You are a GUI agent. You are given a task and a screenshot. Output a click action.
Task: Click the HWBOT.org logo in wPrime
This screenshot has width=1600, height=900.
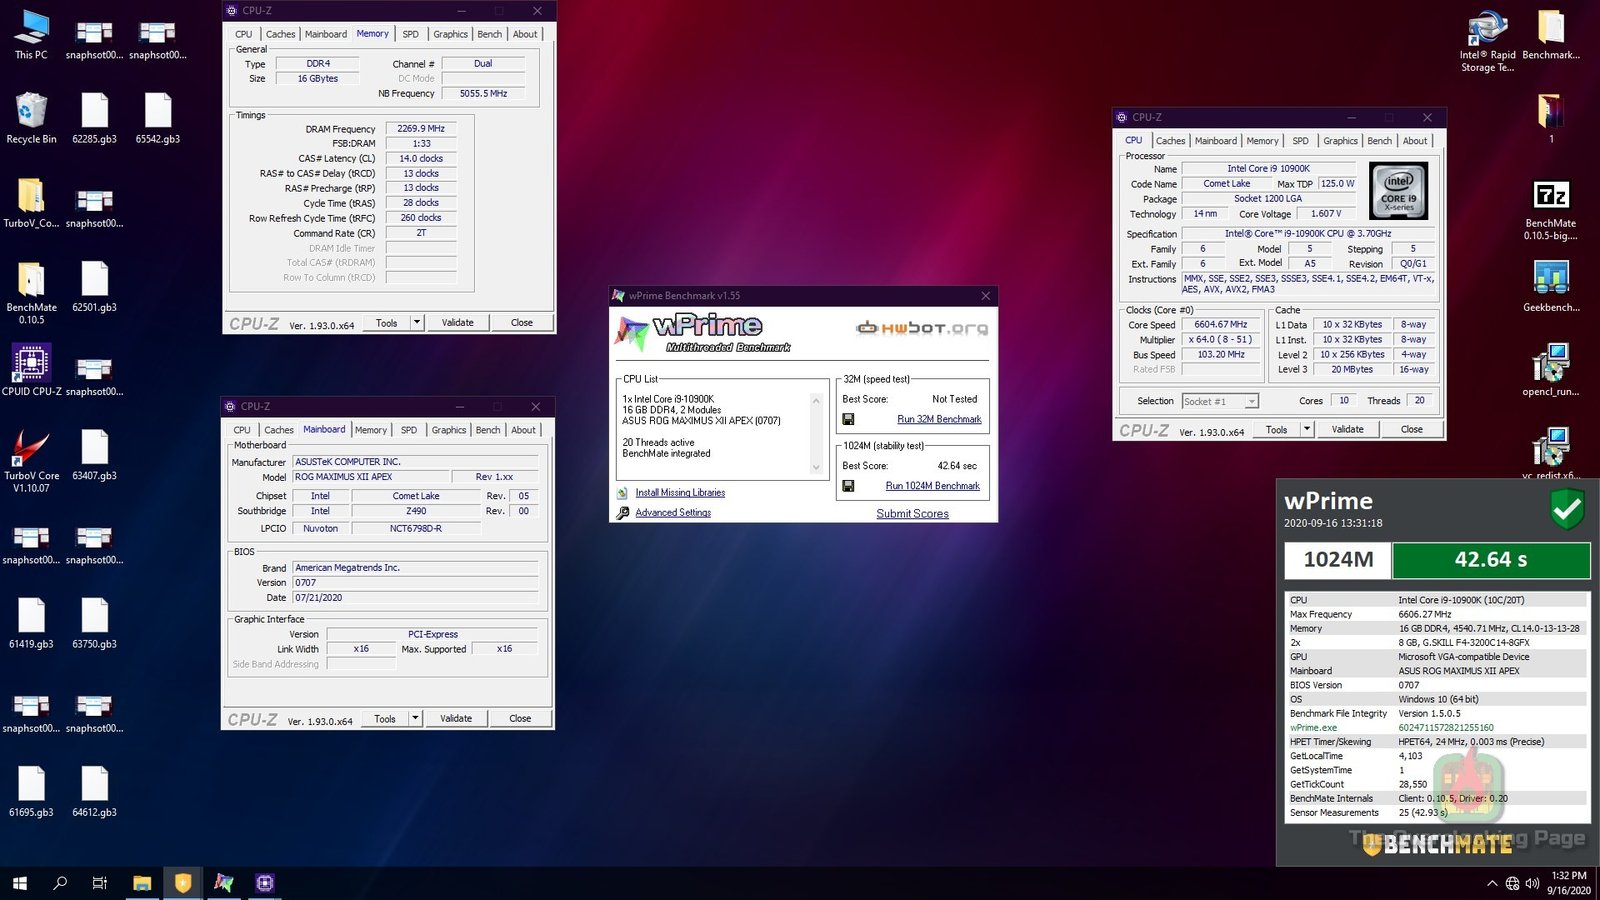click(920, 328)
